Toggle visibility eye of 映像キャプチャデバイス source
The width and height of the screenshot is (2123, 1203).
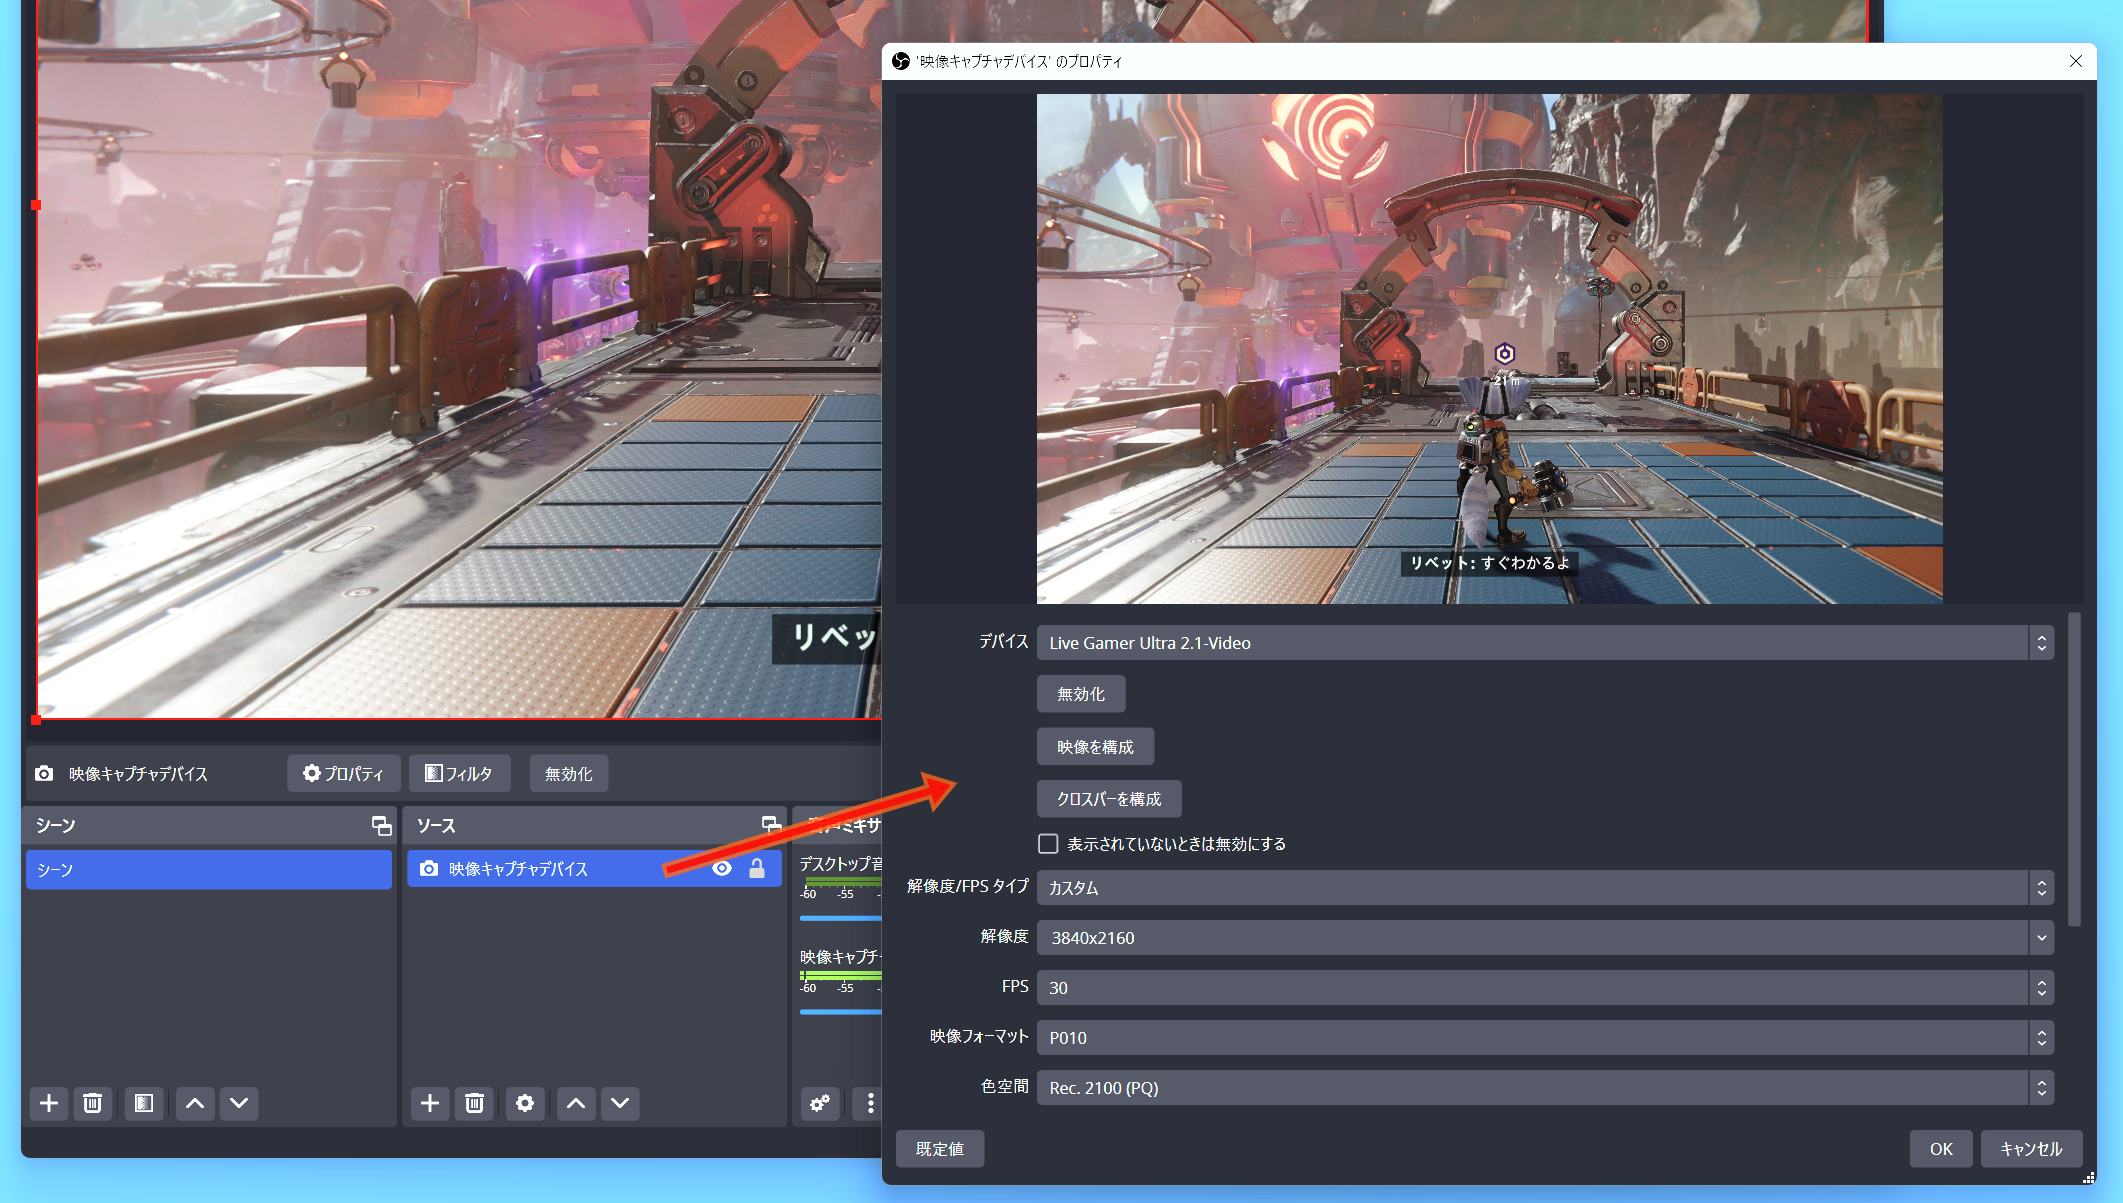pyautogui.click(x=722, y=868)
